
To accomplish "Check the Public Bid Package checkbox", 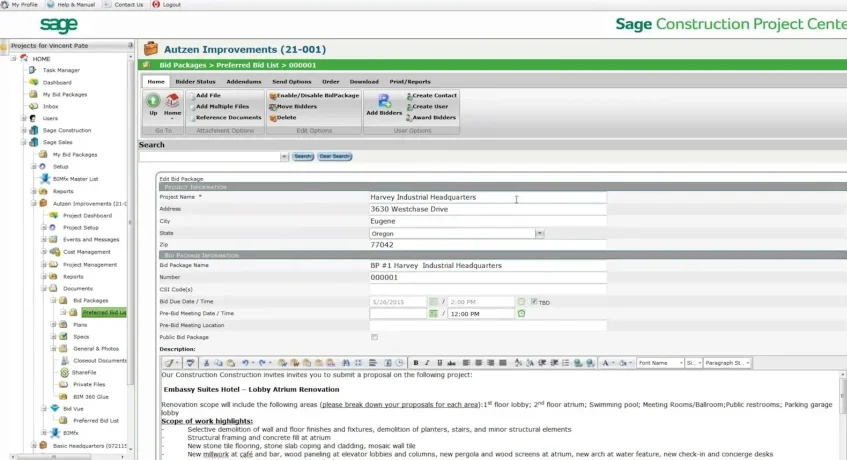I will (x=374, y=337).
